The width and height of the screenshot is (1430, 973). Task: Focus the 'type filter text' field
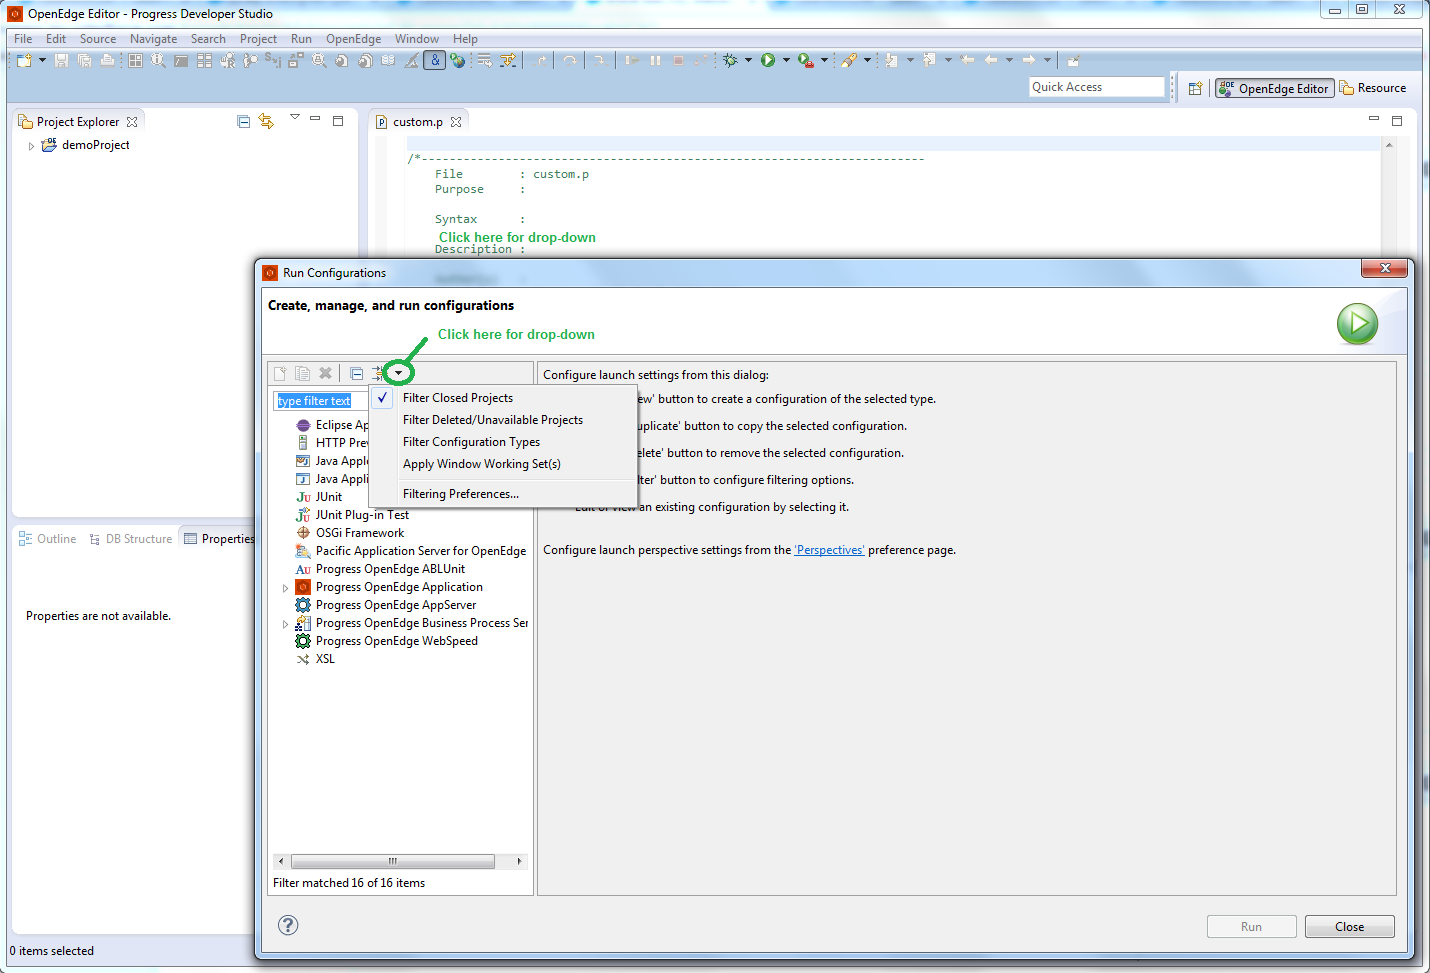[319, 401]
